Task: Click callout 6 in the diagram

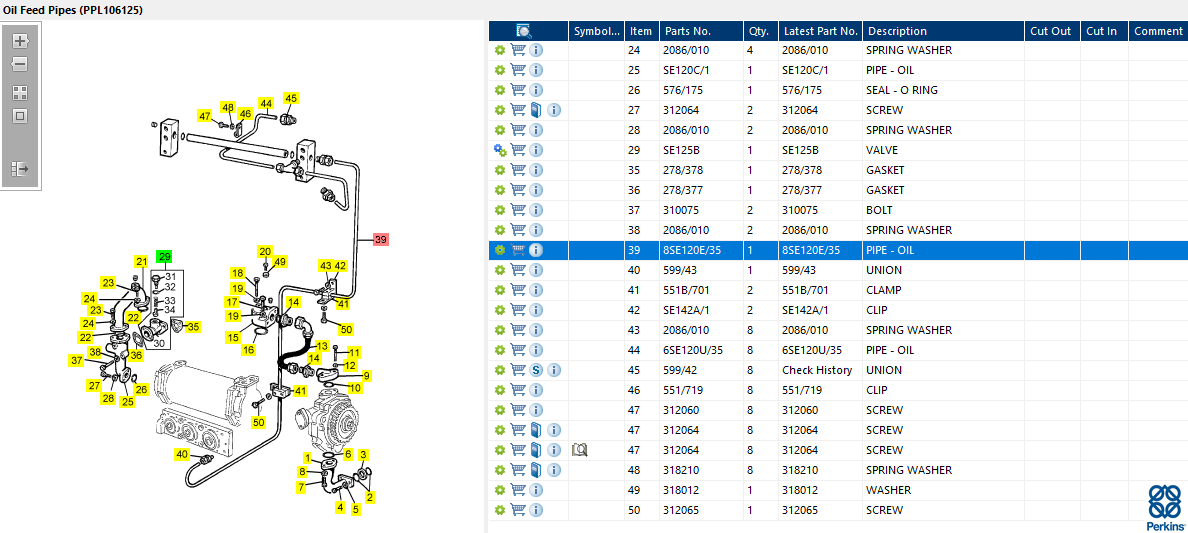Action: 348,454
